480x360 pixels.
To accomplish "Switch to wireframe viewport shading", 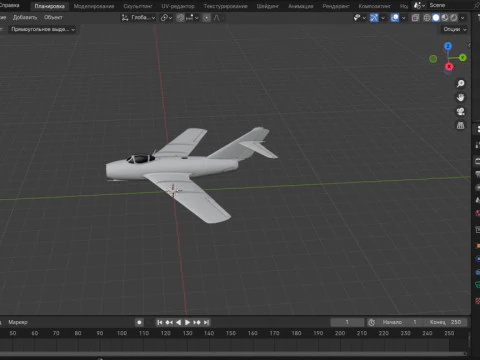I will [427, 18].
